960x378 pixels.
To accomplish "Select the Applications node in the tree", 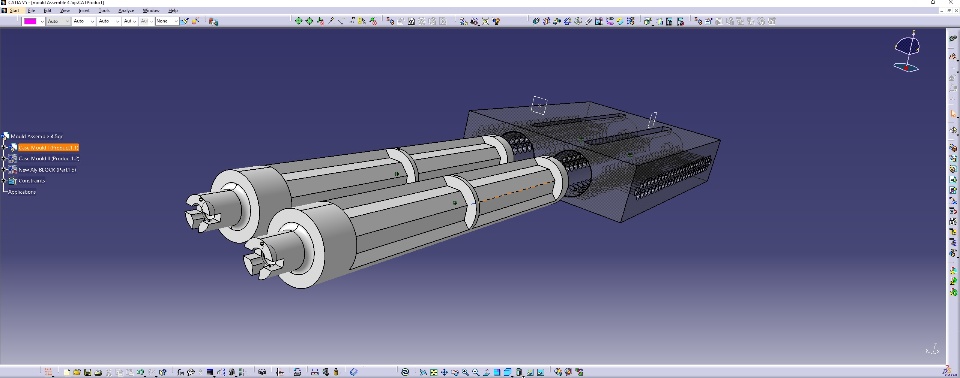I will click(22, 192).
